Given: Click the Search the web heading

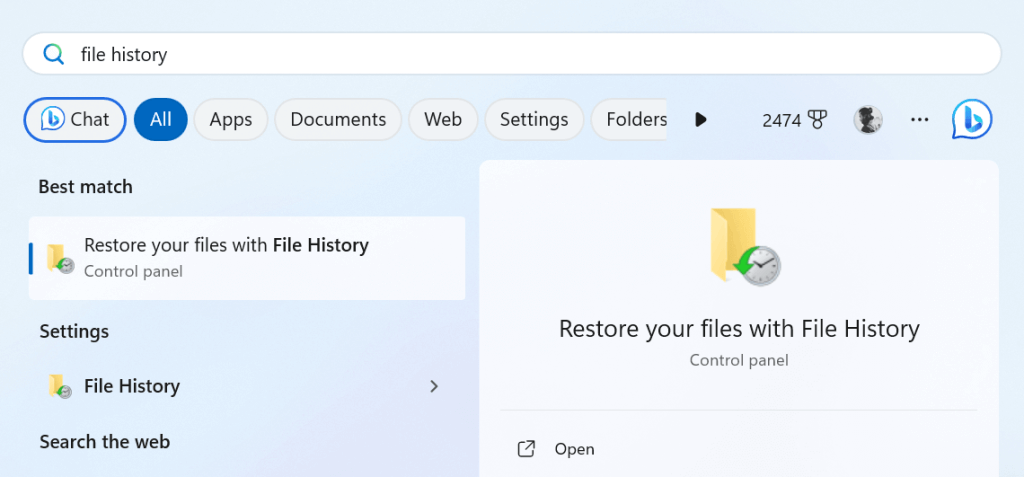Looking at the screenshot, I should [x=104, y=442].
